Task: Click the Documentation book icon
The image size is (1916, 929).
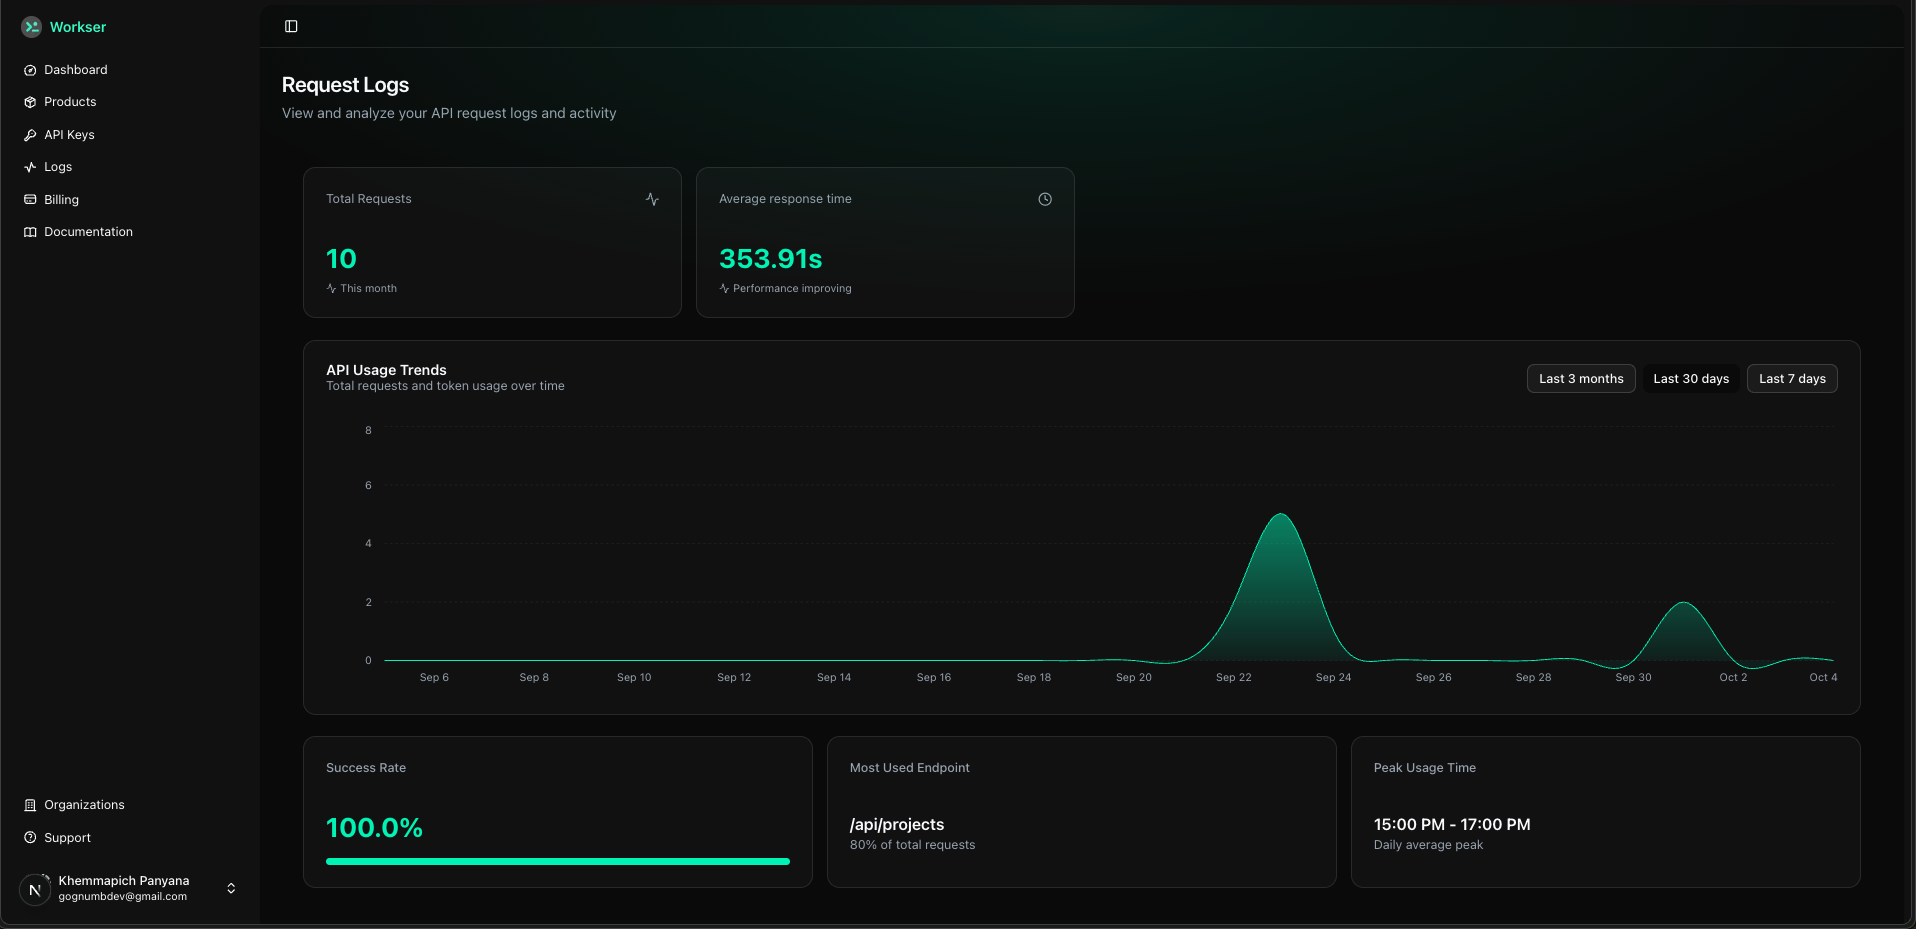Action: 30,232
